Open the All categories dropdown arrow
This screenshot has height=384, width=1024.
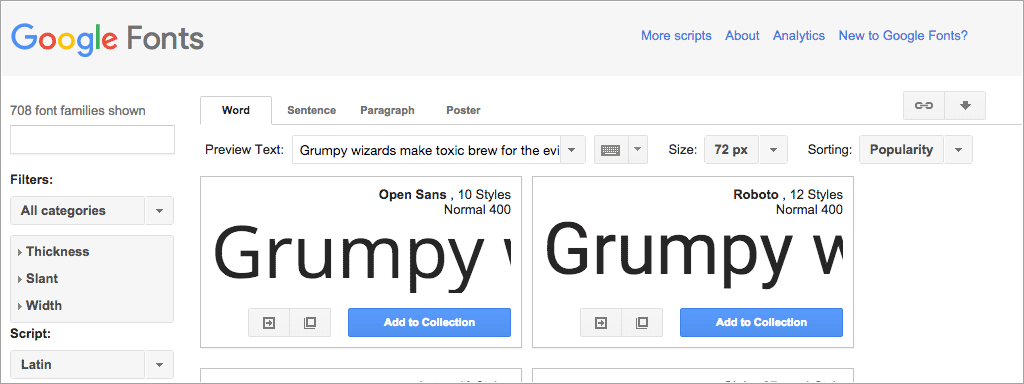click(x=159, y=211)
